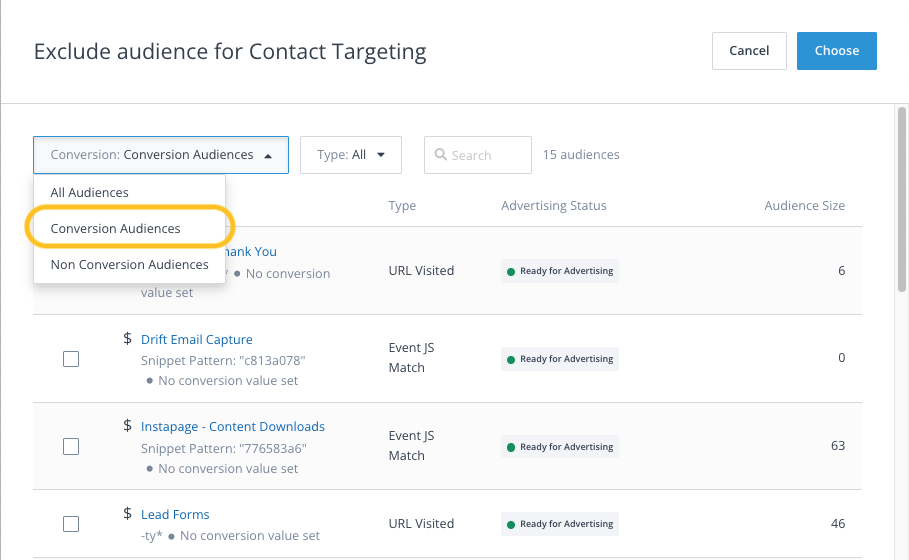The image size is (909, 560).
Task: Check the Drift Email Capture checkbox
Action: point(71,359)
